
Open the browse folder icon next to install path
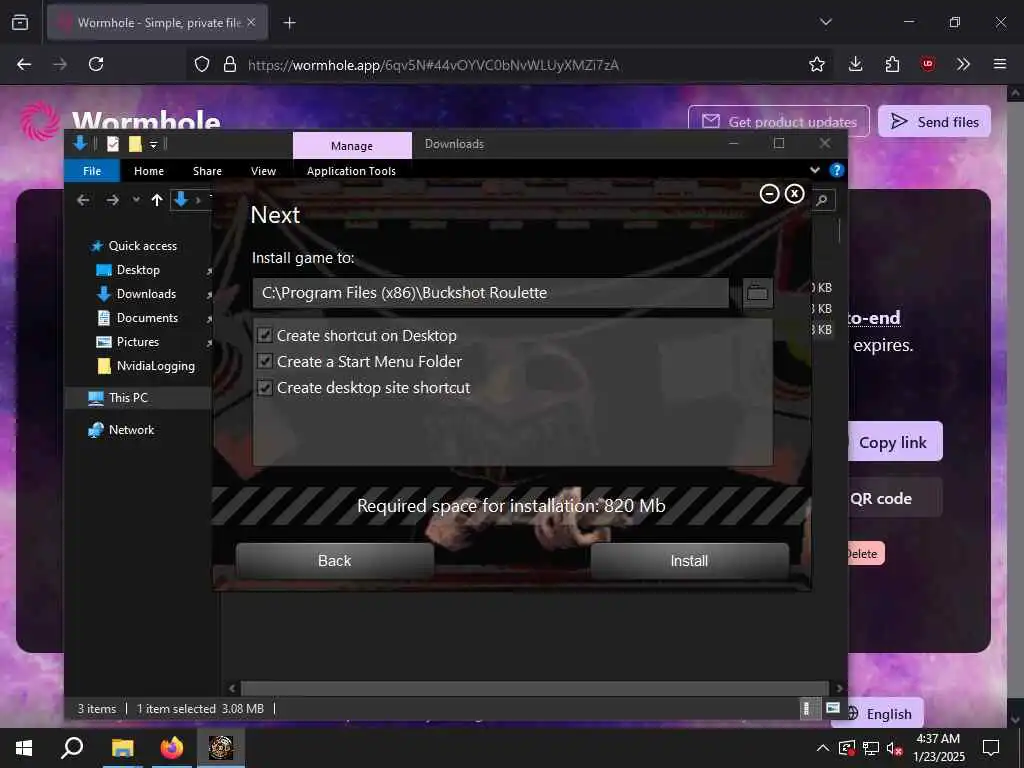tap(758, 293)
